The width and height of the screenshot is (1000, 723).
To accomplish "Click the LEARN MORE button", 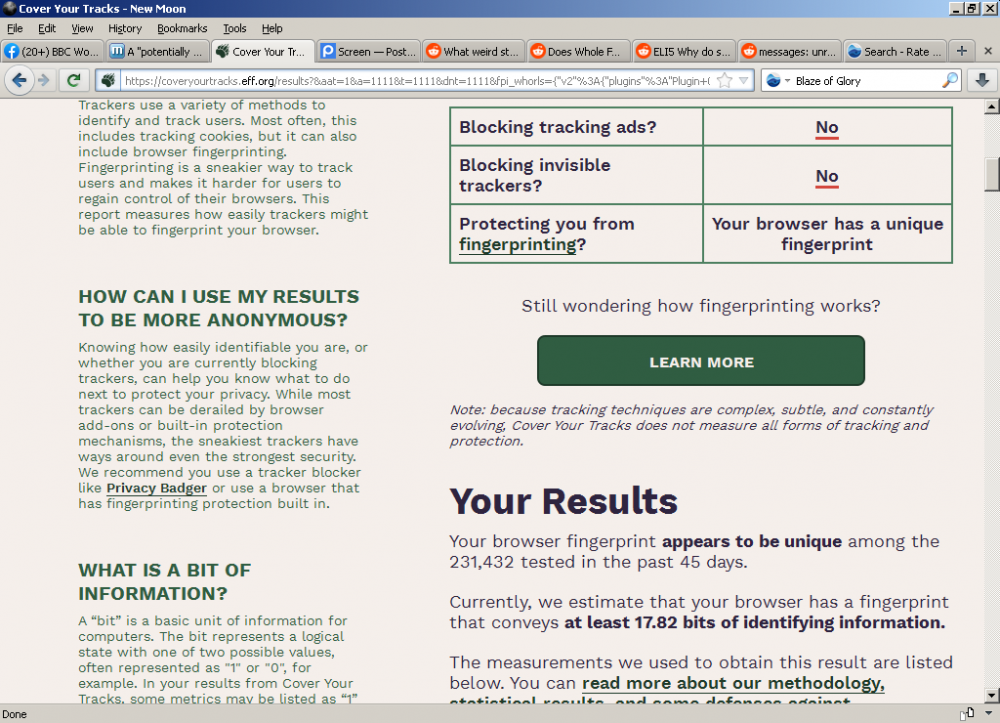I will pos(701,361).
